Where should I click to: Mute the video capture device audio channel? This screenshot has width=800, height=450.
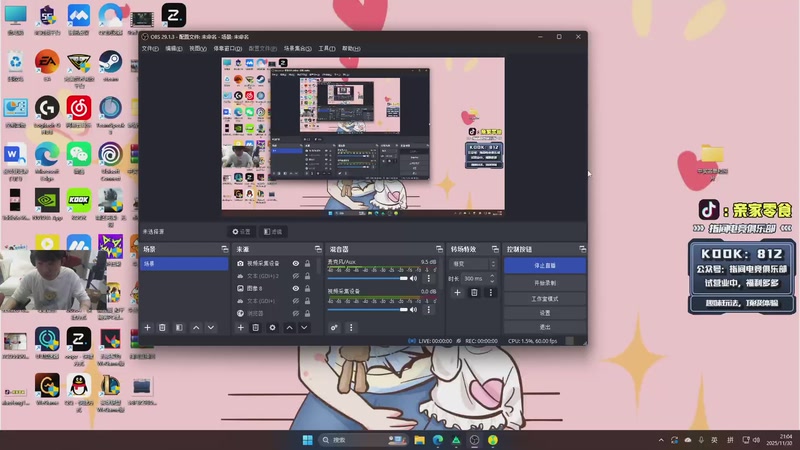[414, 309]
